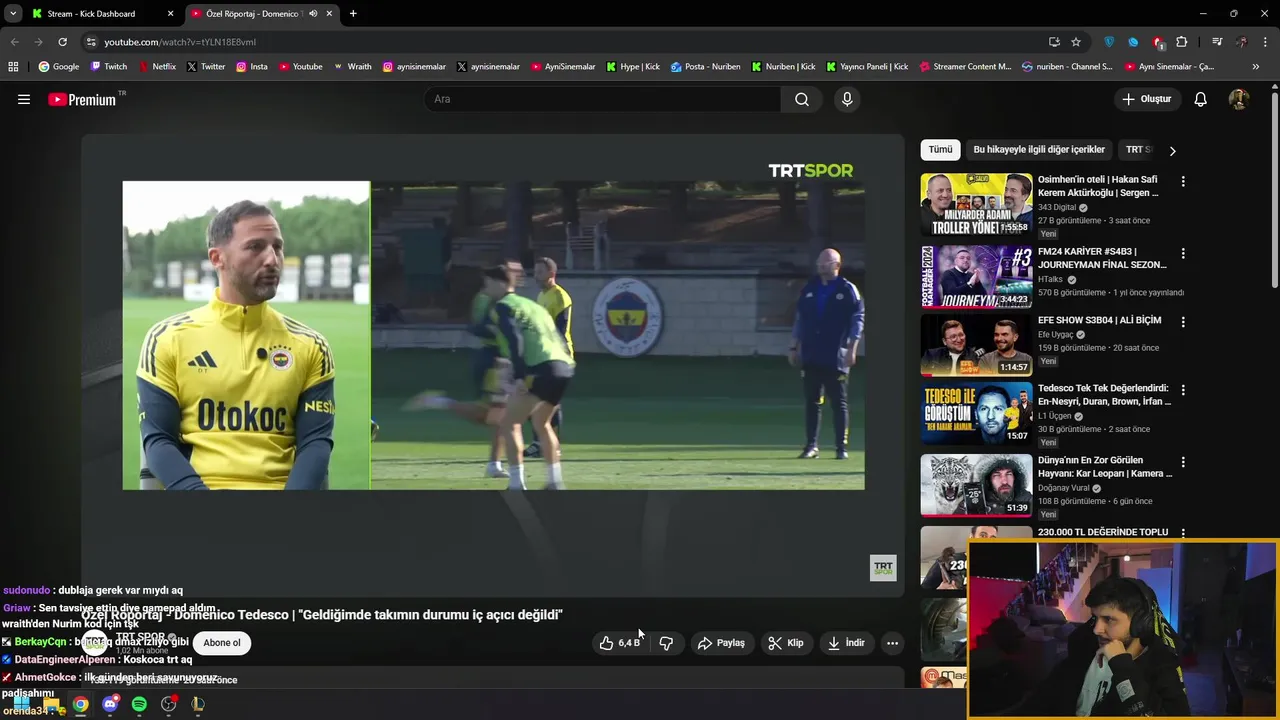Open the '343 Digital' channel name
The width and height of the screenshot is (1280, 720).
click(1057, 208)
